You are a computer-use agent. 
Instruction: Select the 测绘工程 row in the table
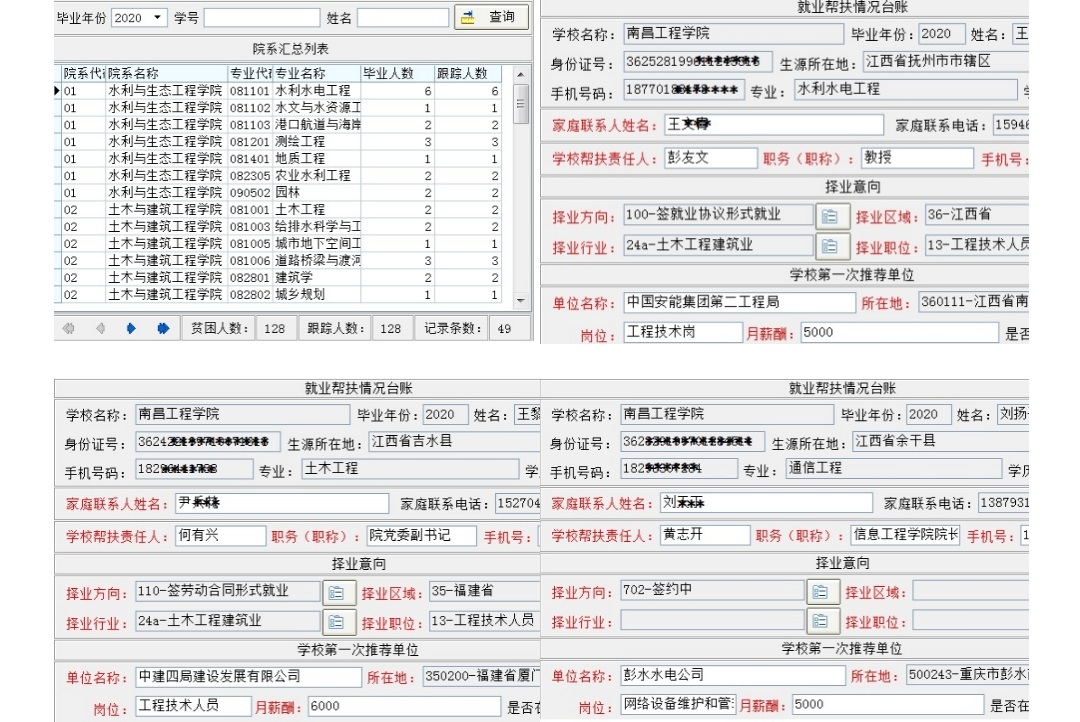coord(300,141)
